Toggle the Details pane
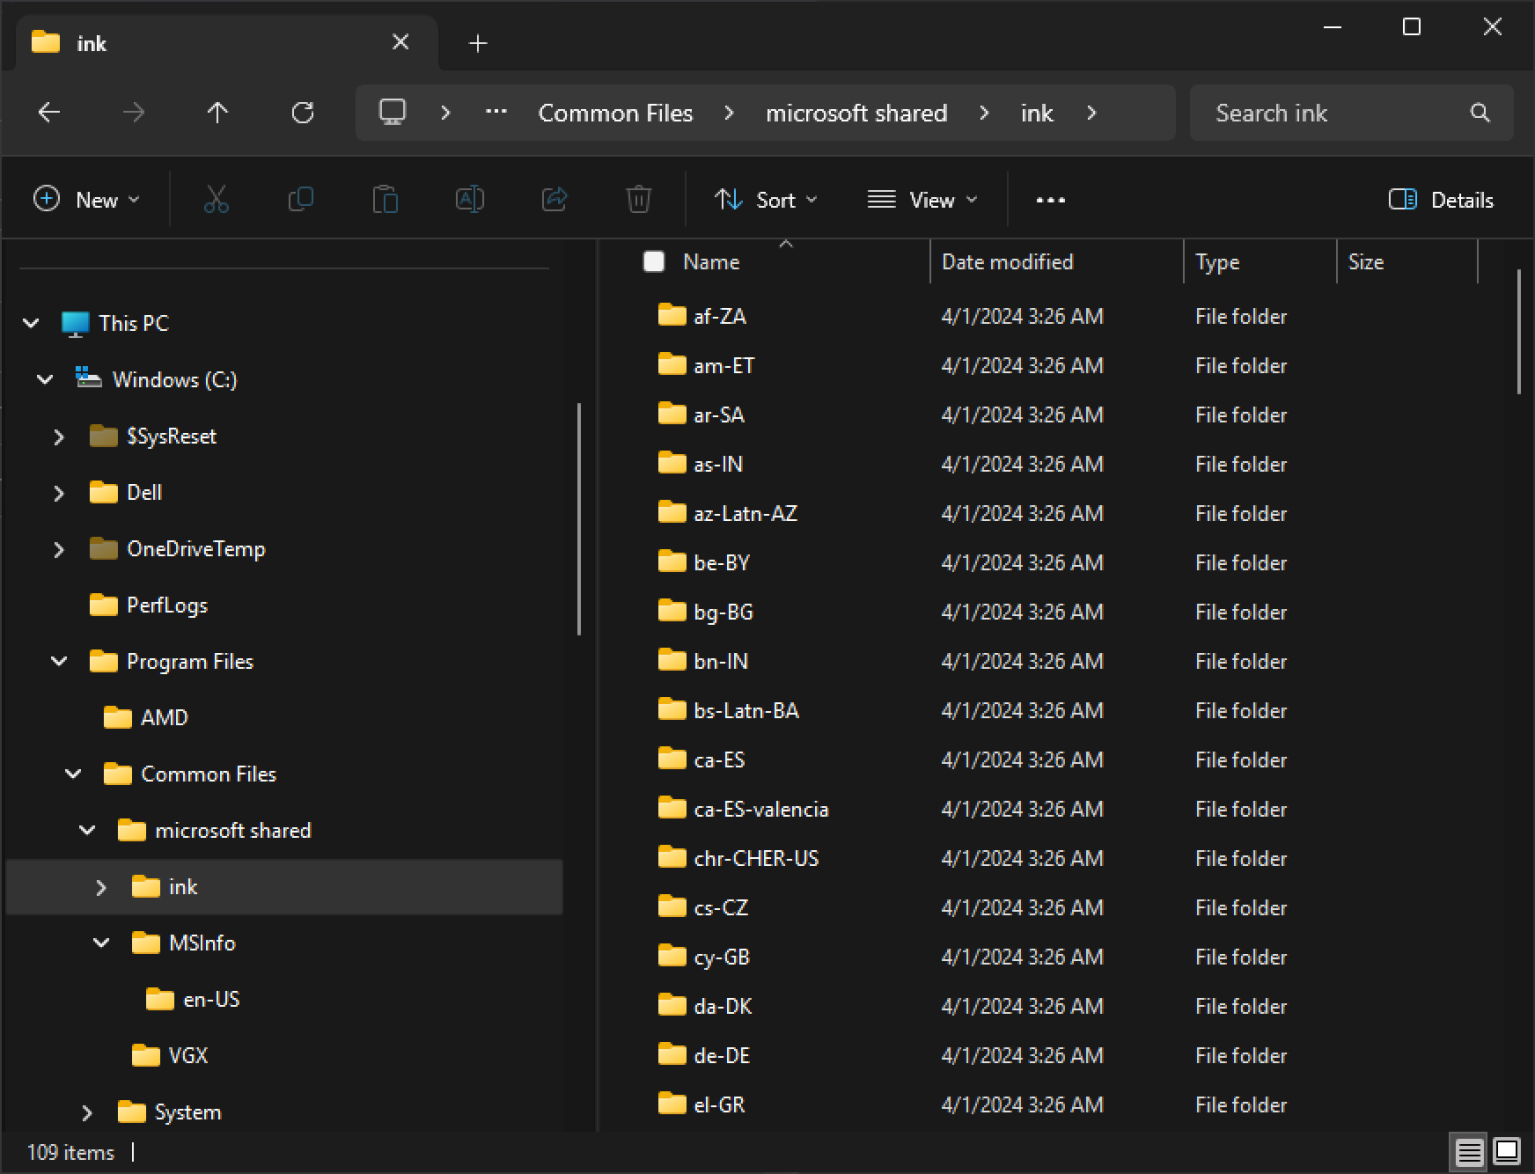Viewport: 1535px width, 1174px height. [1440, 199]
